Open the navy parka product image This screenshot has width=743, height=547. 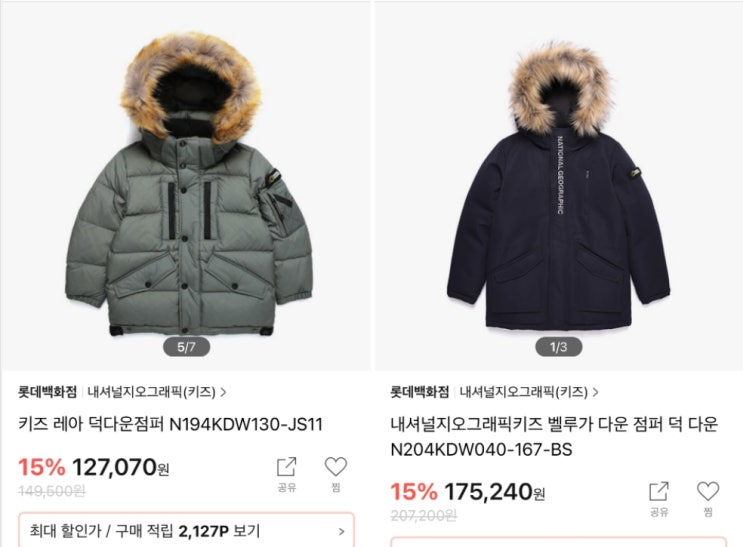click(559, 186)
